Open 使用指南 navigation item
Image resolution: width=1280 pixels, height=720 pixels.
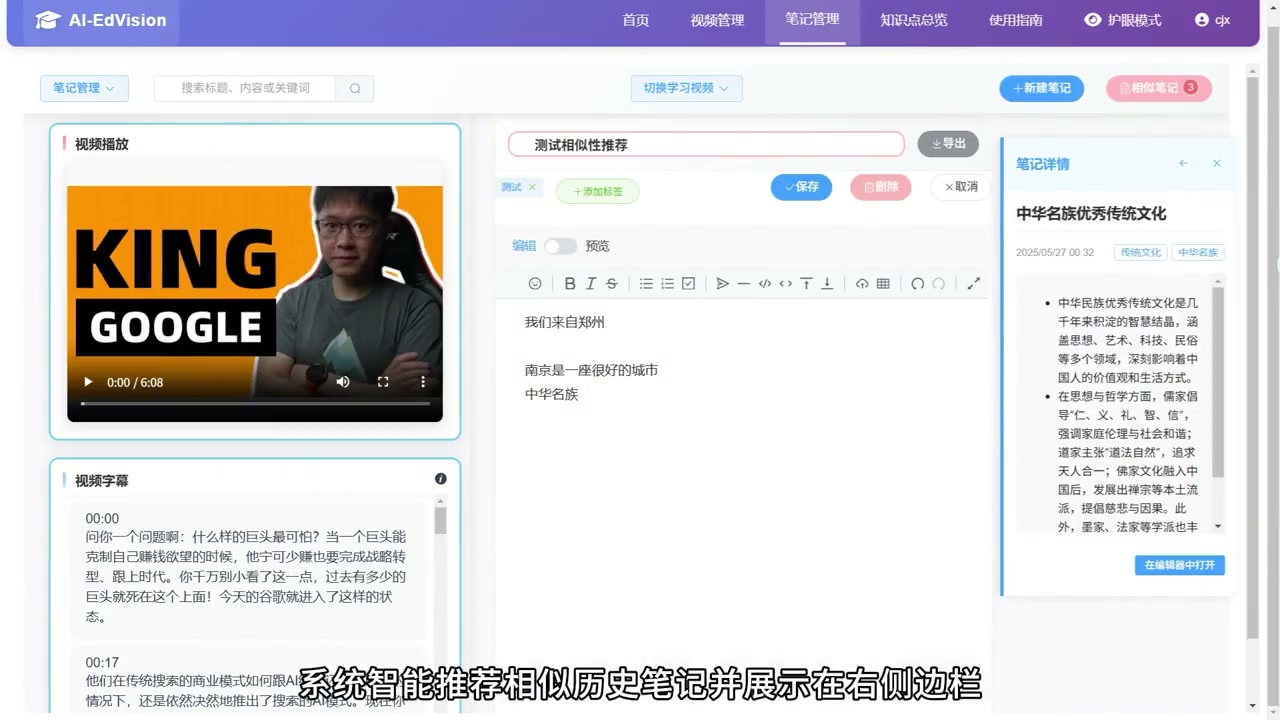(x=1016, y=20)
